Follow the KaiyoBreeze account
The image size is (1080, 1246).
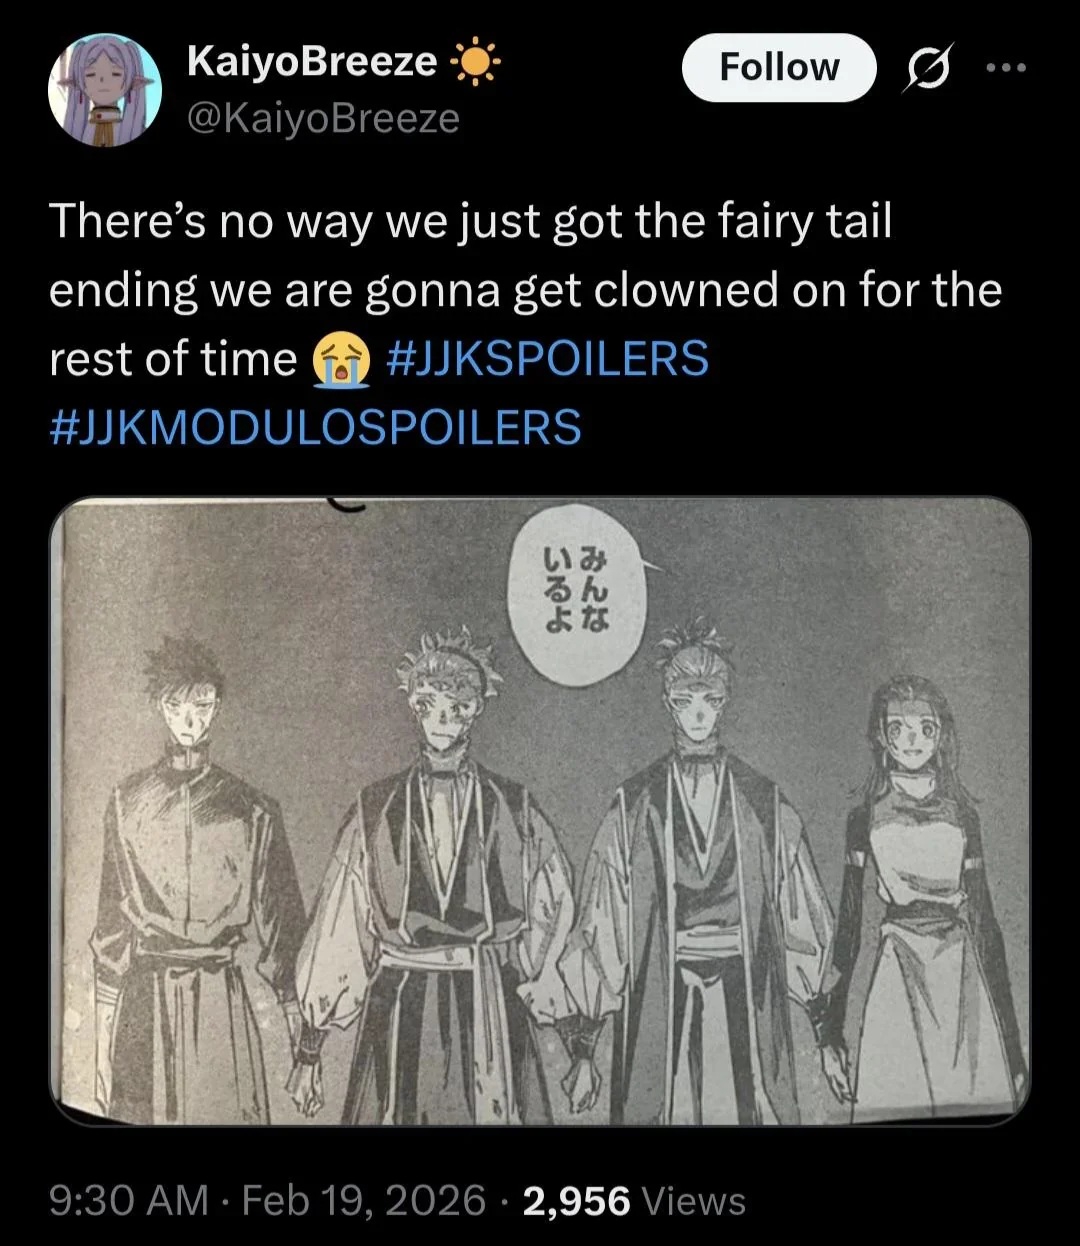[x=779, y=68]
